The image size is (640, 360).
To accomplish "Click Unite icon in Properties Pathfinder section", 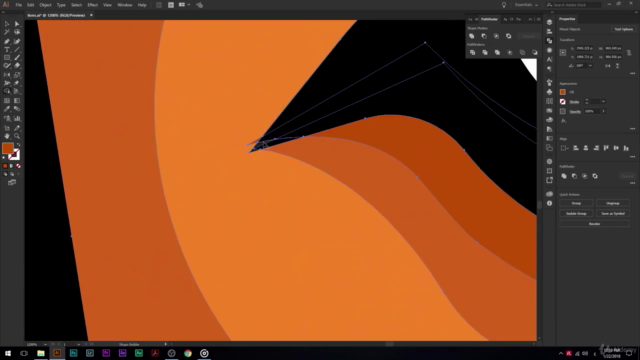I will (x=564, y=176).
